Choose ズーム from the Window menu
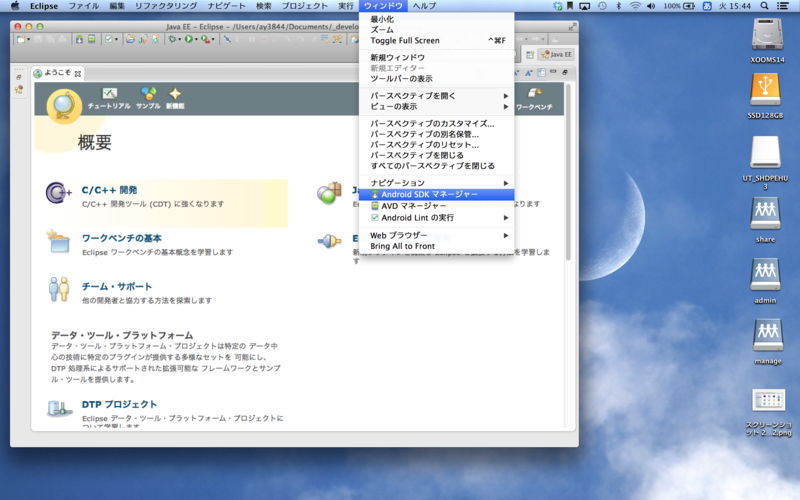The width and height of the screenshot is (800, 500). click(x=436, y=30)
